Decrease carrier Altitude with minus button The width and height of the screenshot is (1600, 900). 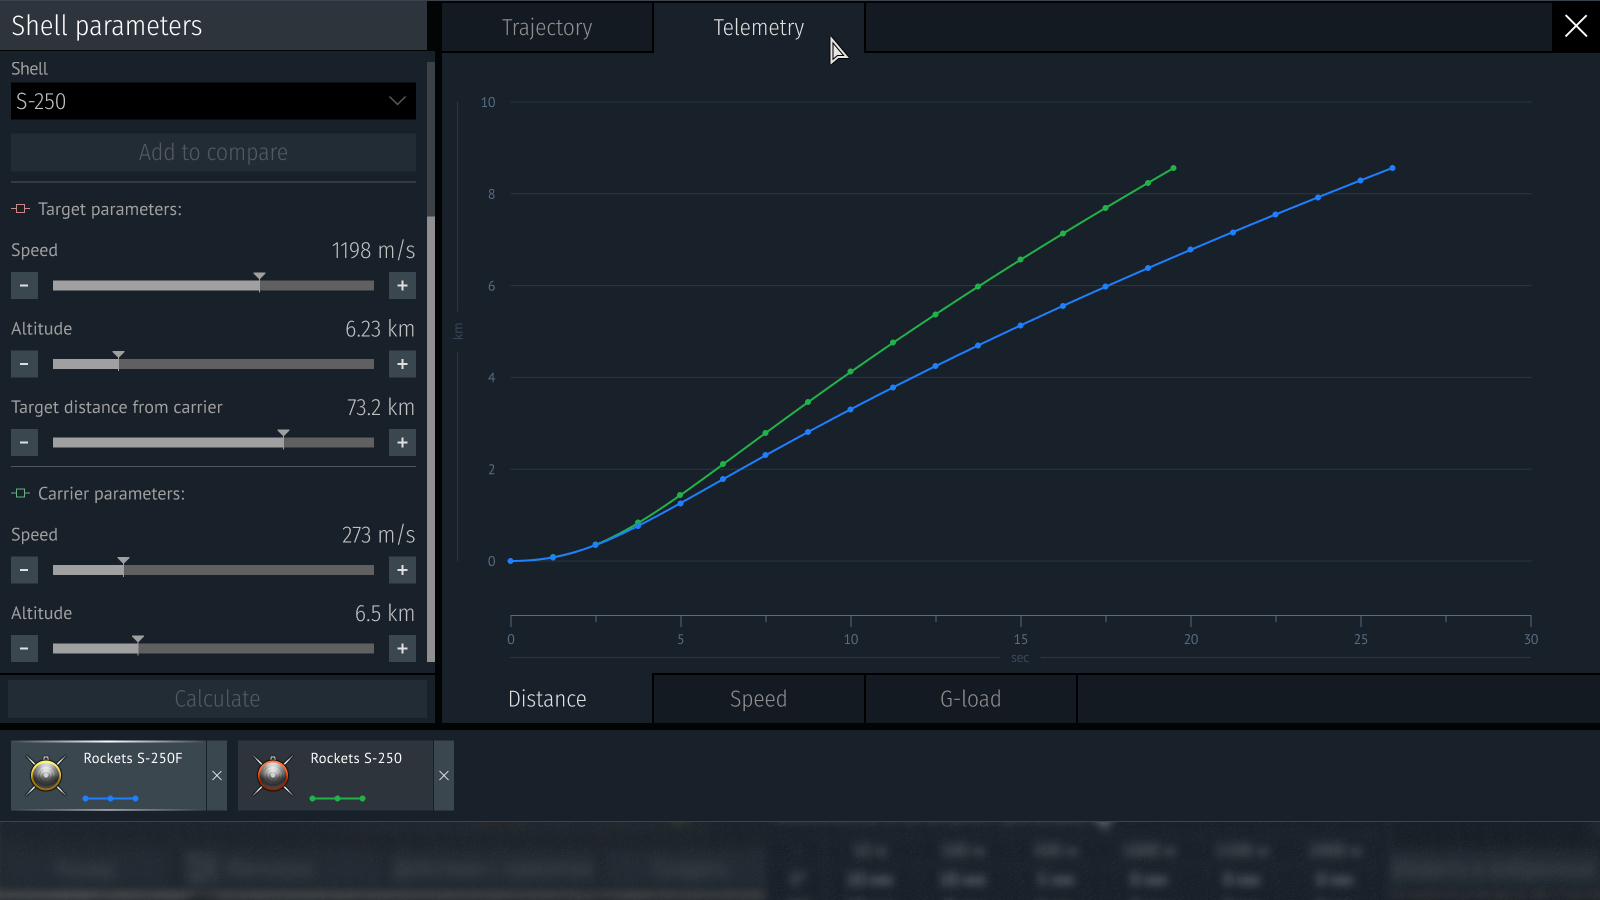24,648
